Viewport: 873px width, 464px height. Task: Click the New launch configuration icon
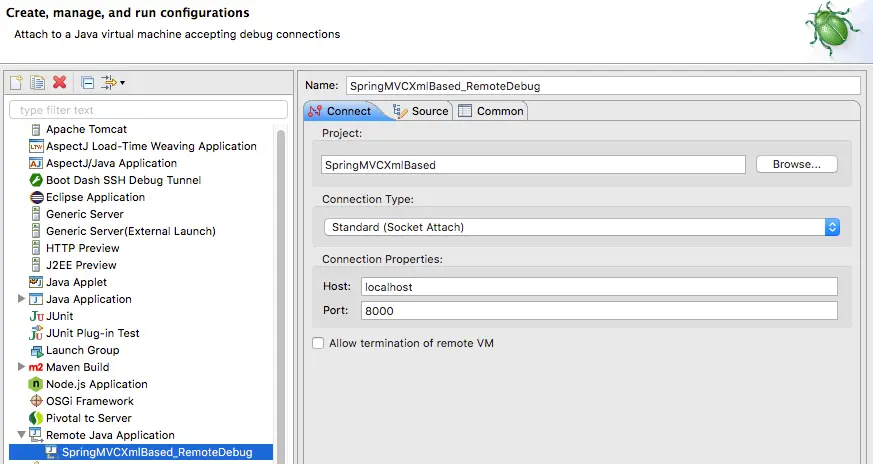tap(16, 82)
